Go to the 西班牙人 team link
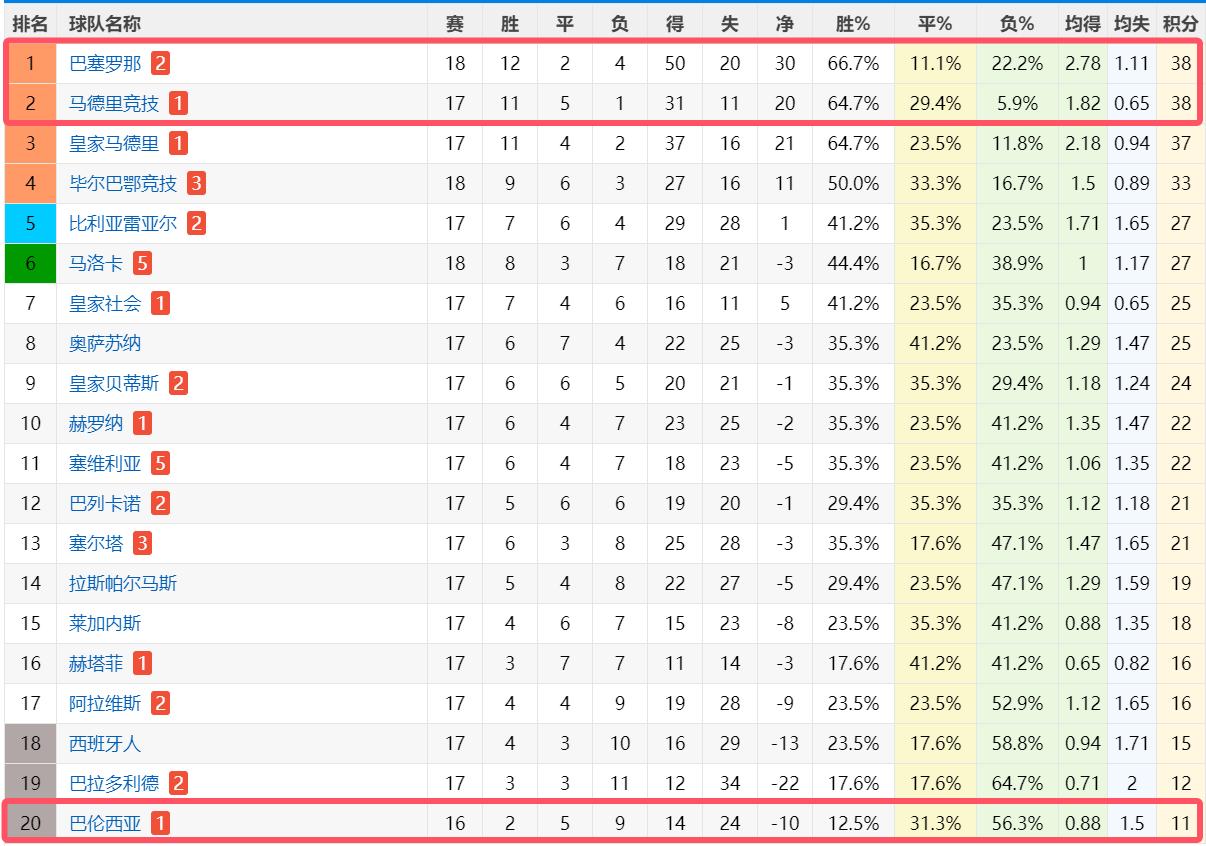This screenshot has width=1206, height=846. coord(105,743)
